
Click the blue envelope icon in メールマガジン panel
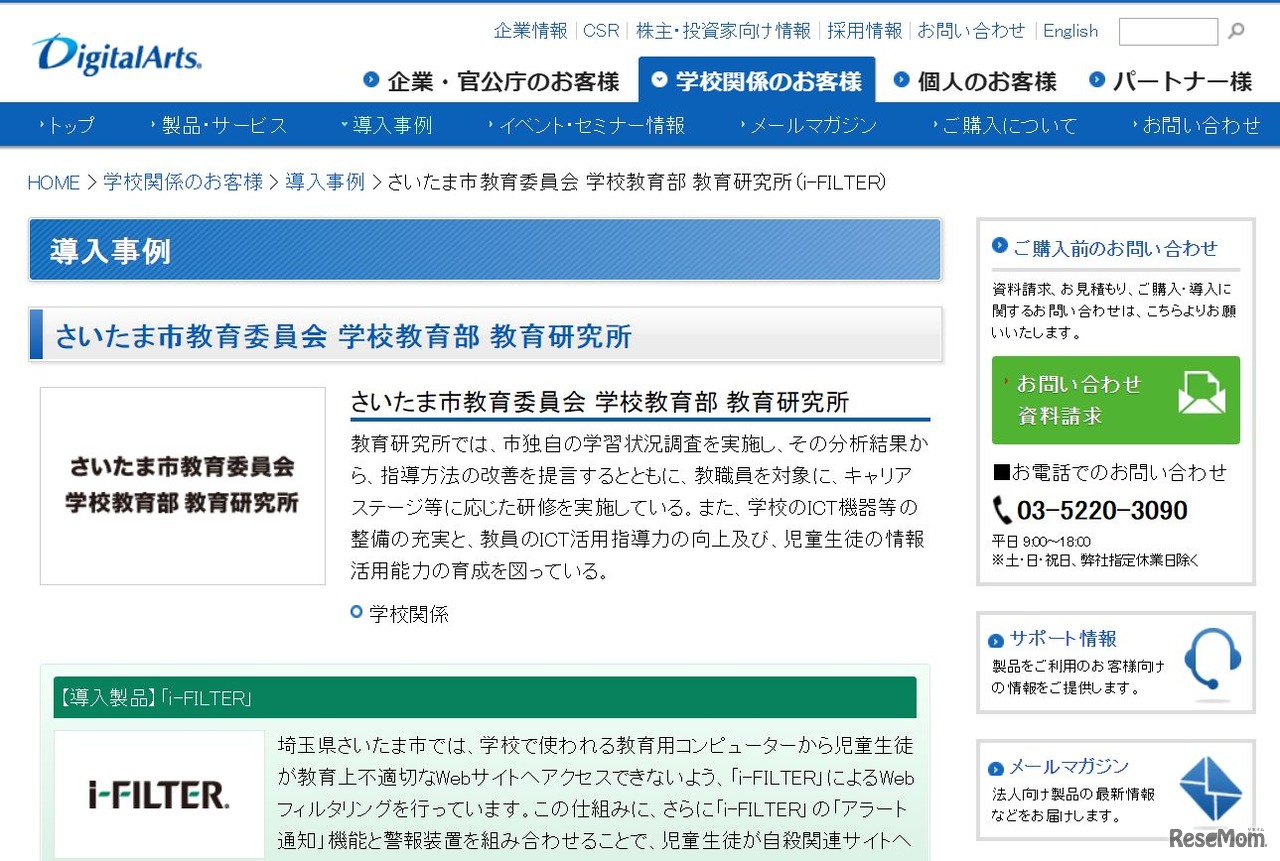1213,788
